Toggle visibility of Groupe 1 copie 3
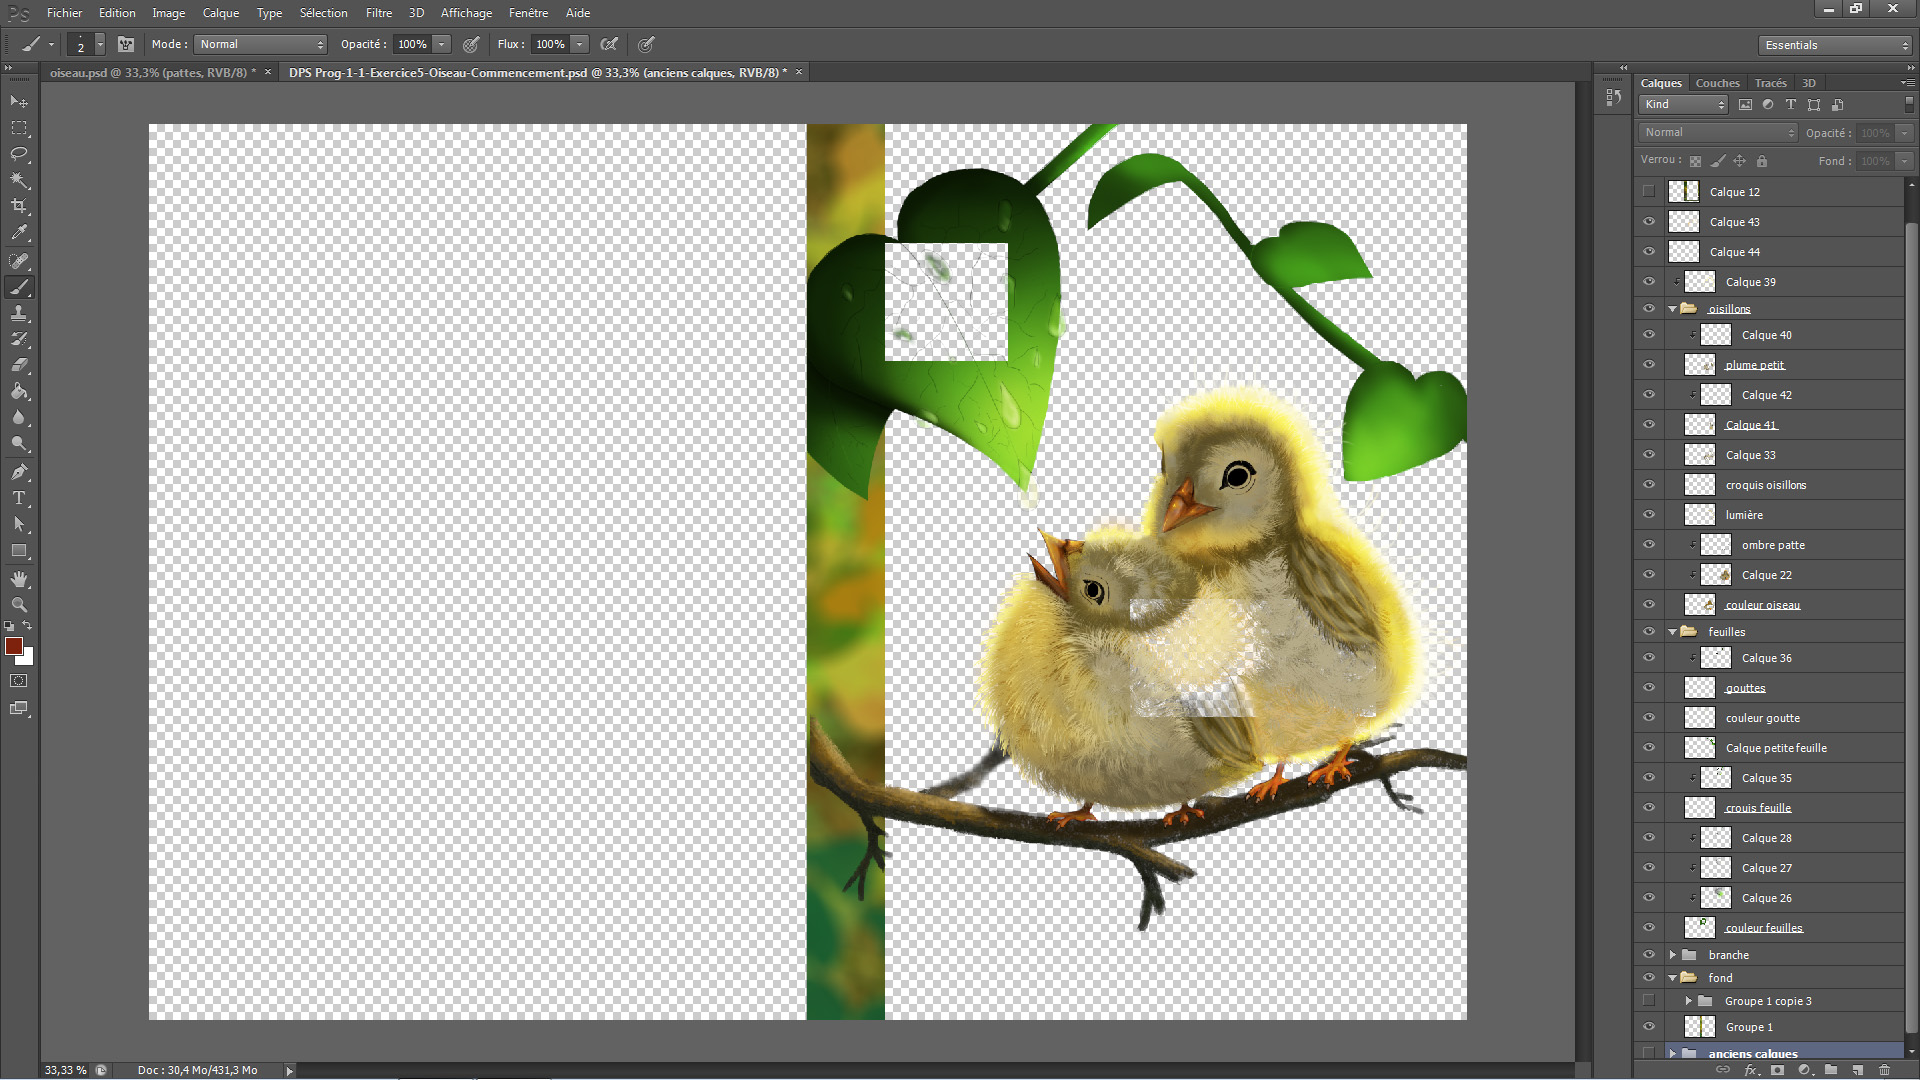The image size is (1920, 1080). tap(1649, 1001)
